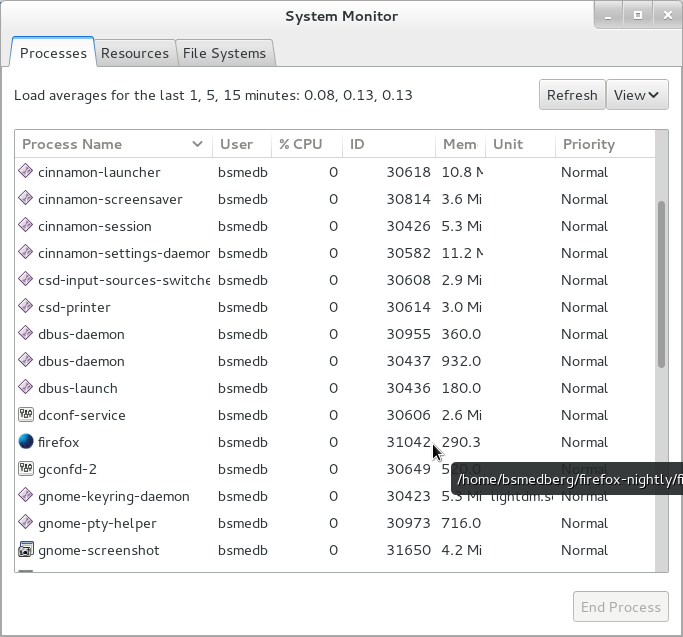Switch to the Processes tab

[x=53, y=53]
